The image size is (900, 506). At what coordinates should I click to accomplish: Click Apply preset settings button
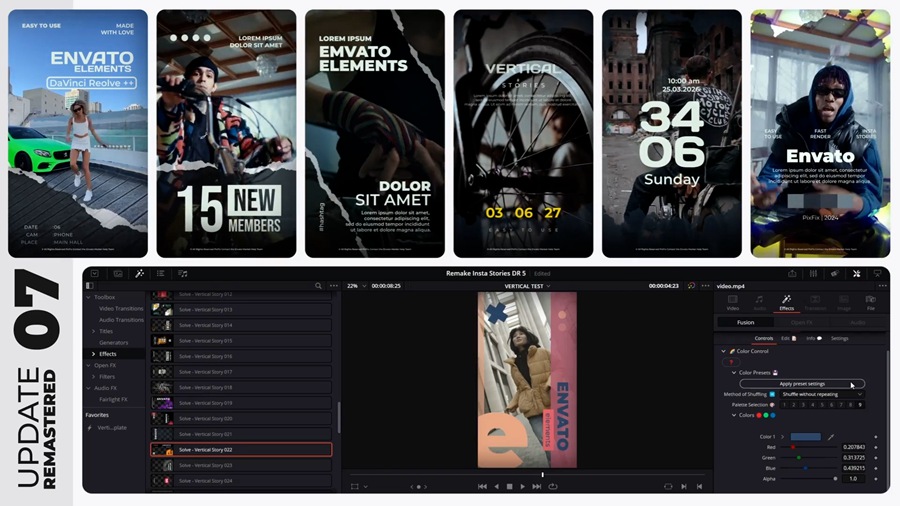tap(802, 384)
